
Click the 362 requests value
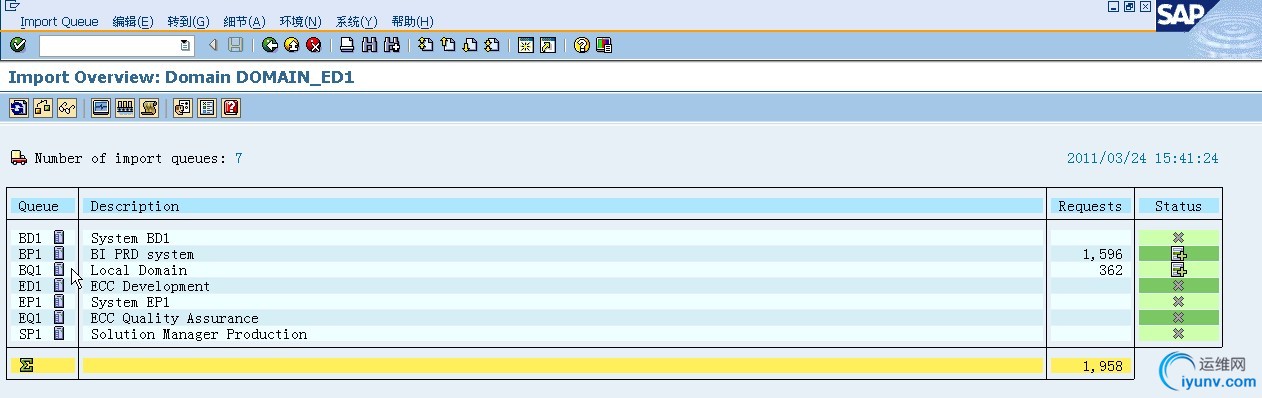[x=1110, y=270]
